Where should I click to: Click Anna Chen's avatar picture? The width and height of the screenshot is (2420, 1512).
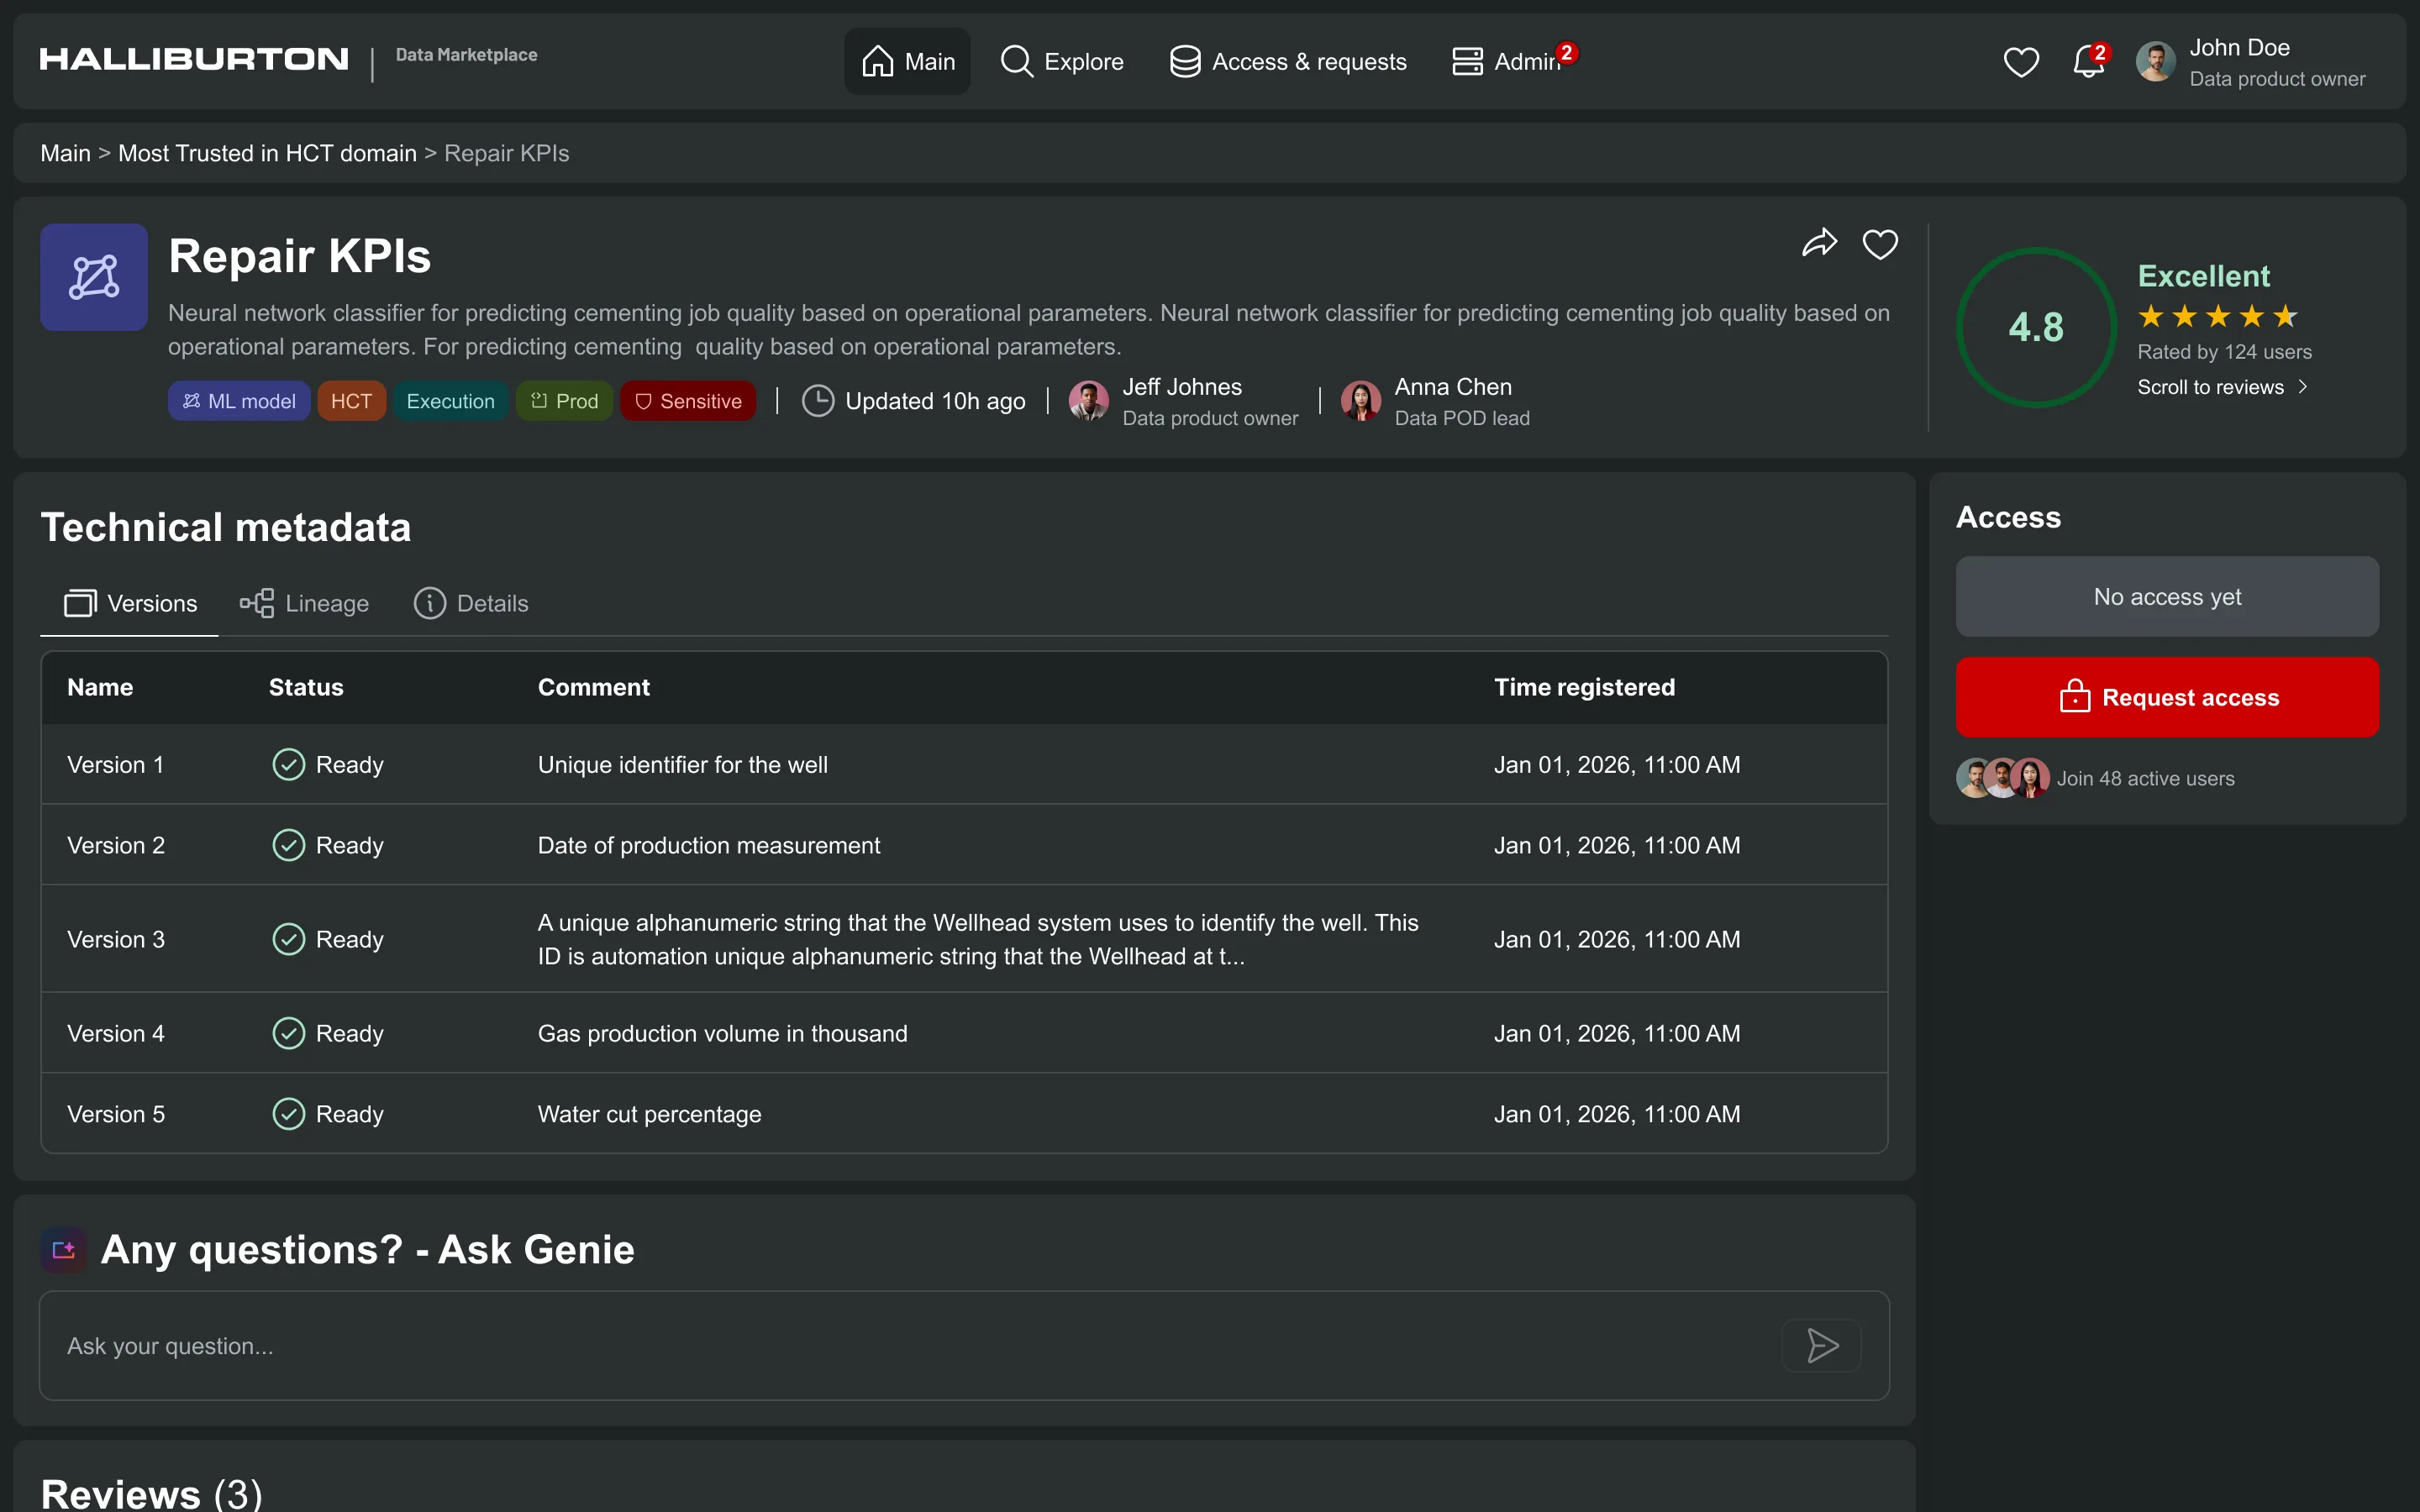pyautogui.click(x=1360, y=401)
